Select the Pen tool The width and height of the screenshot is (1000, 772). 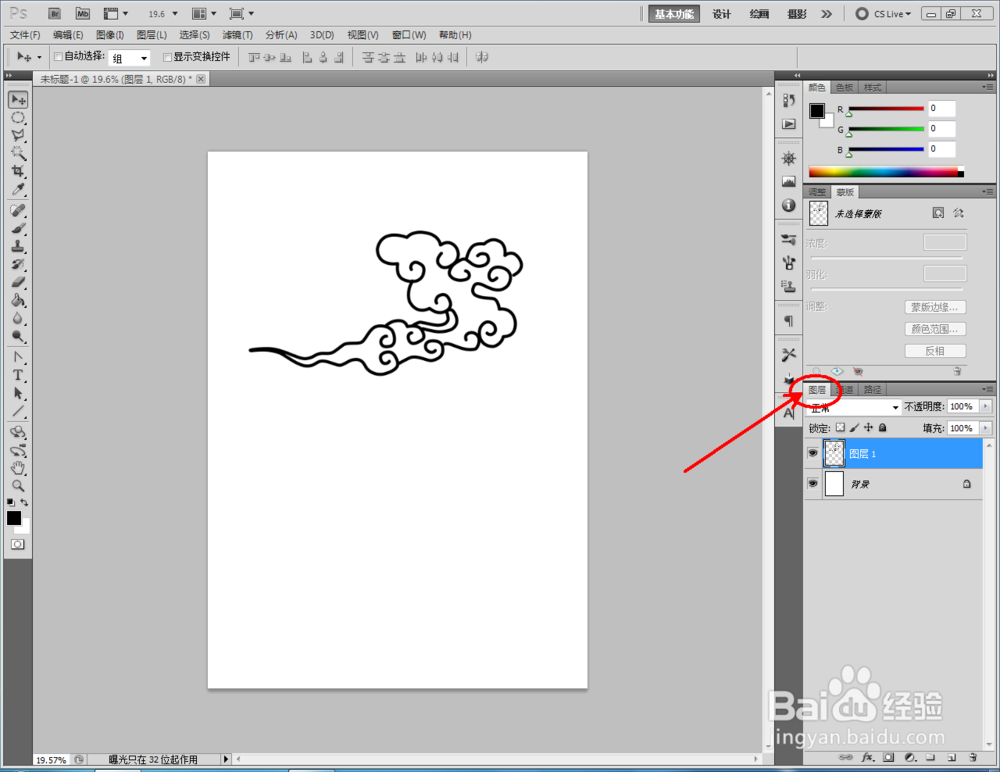tap(18, 357)
